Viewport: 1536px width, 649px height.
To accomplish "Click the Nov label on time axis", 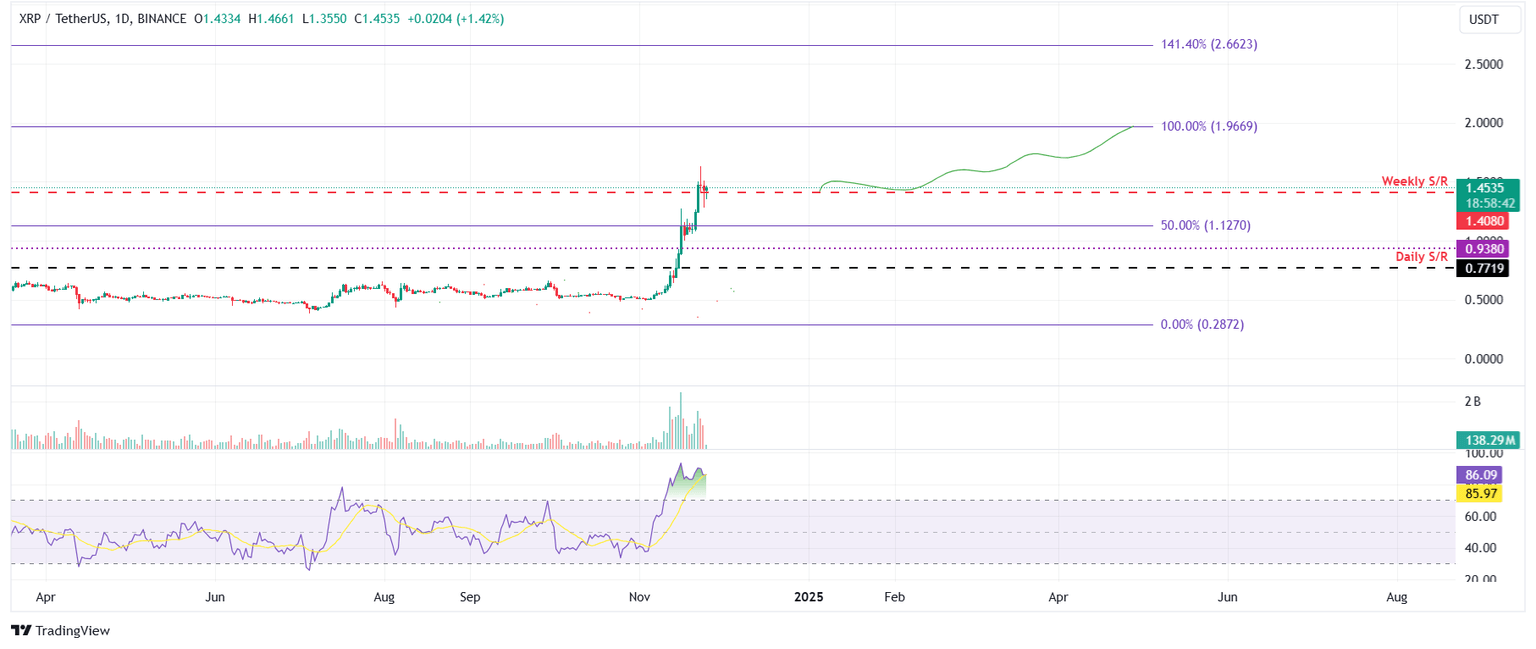I will [638, 597].
